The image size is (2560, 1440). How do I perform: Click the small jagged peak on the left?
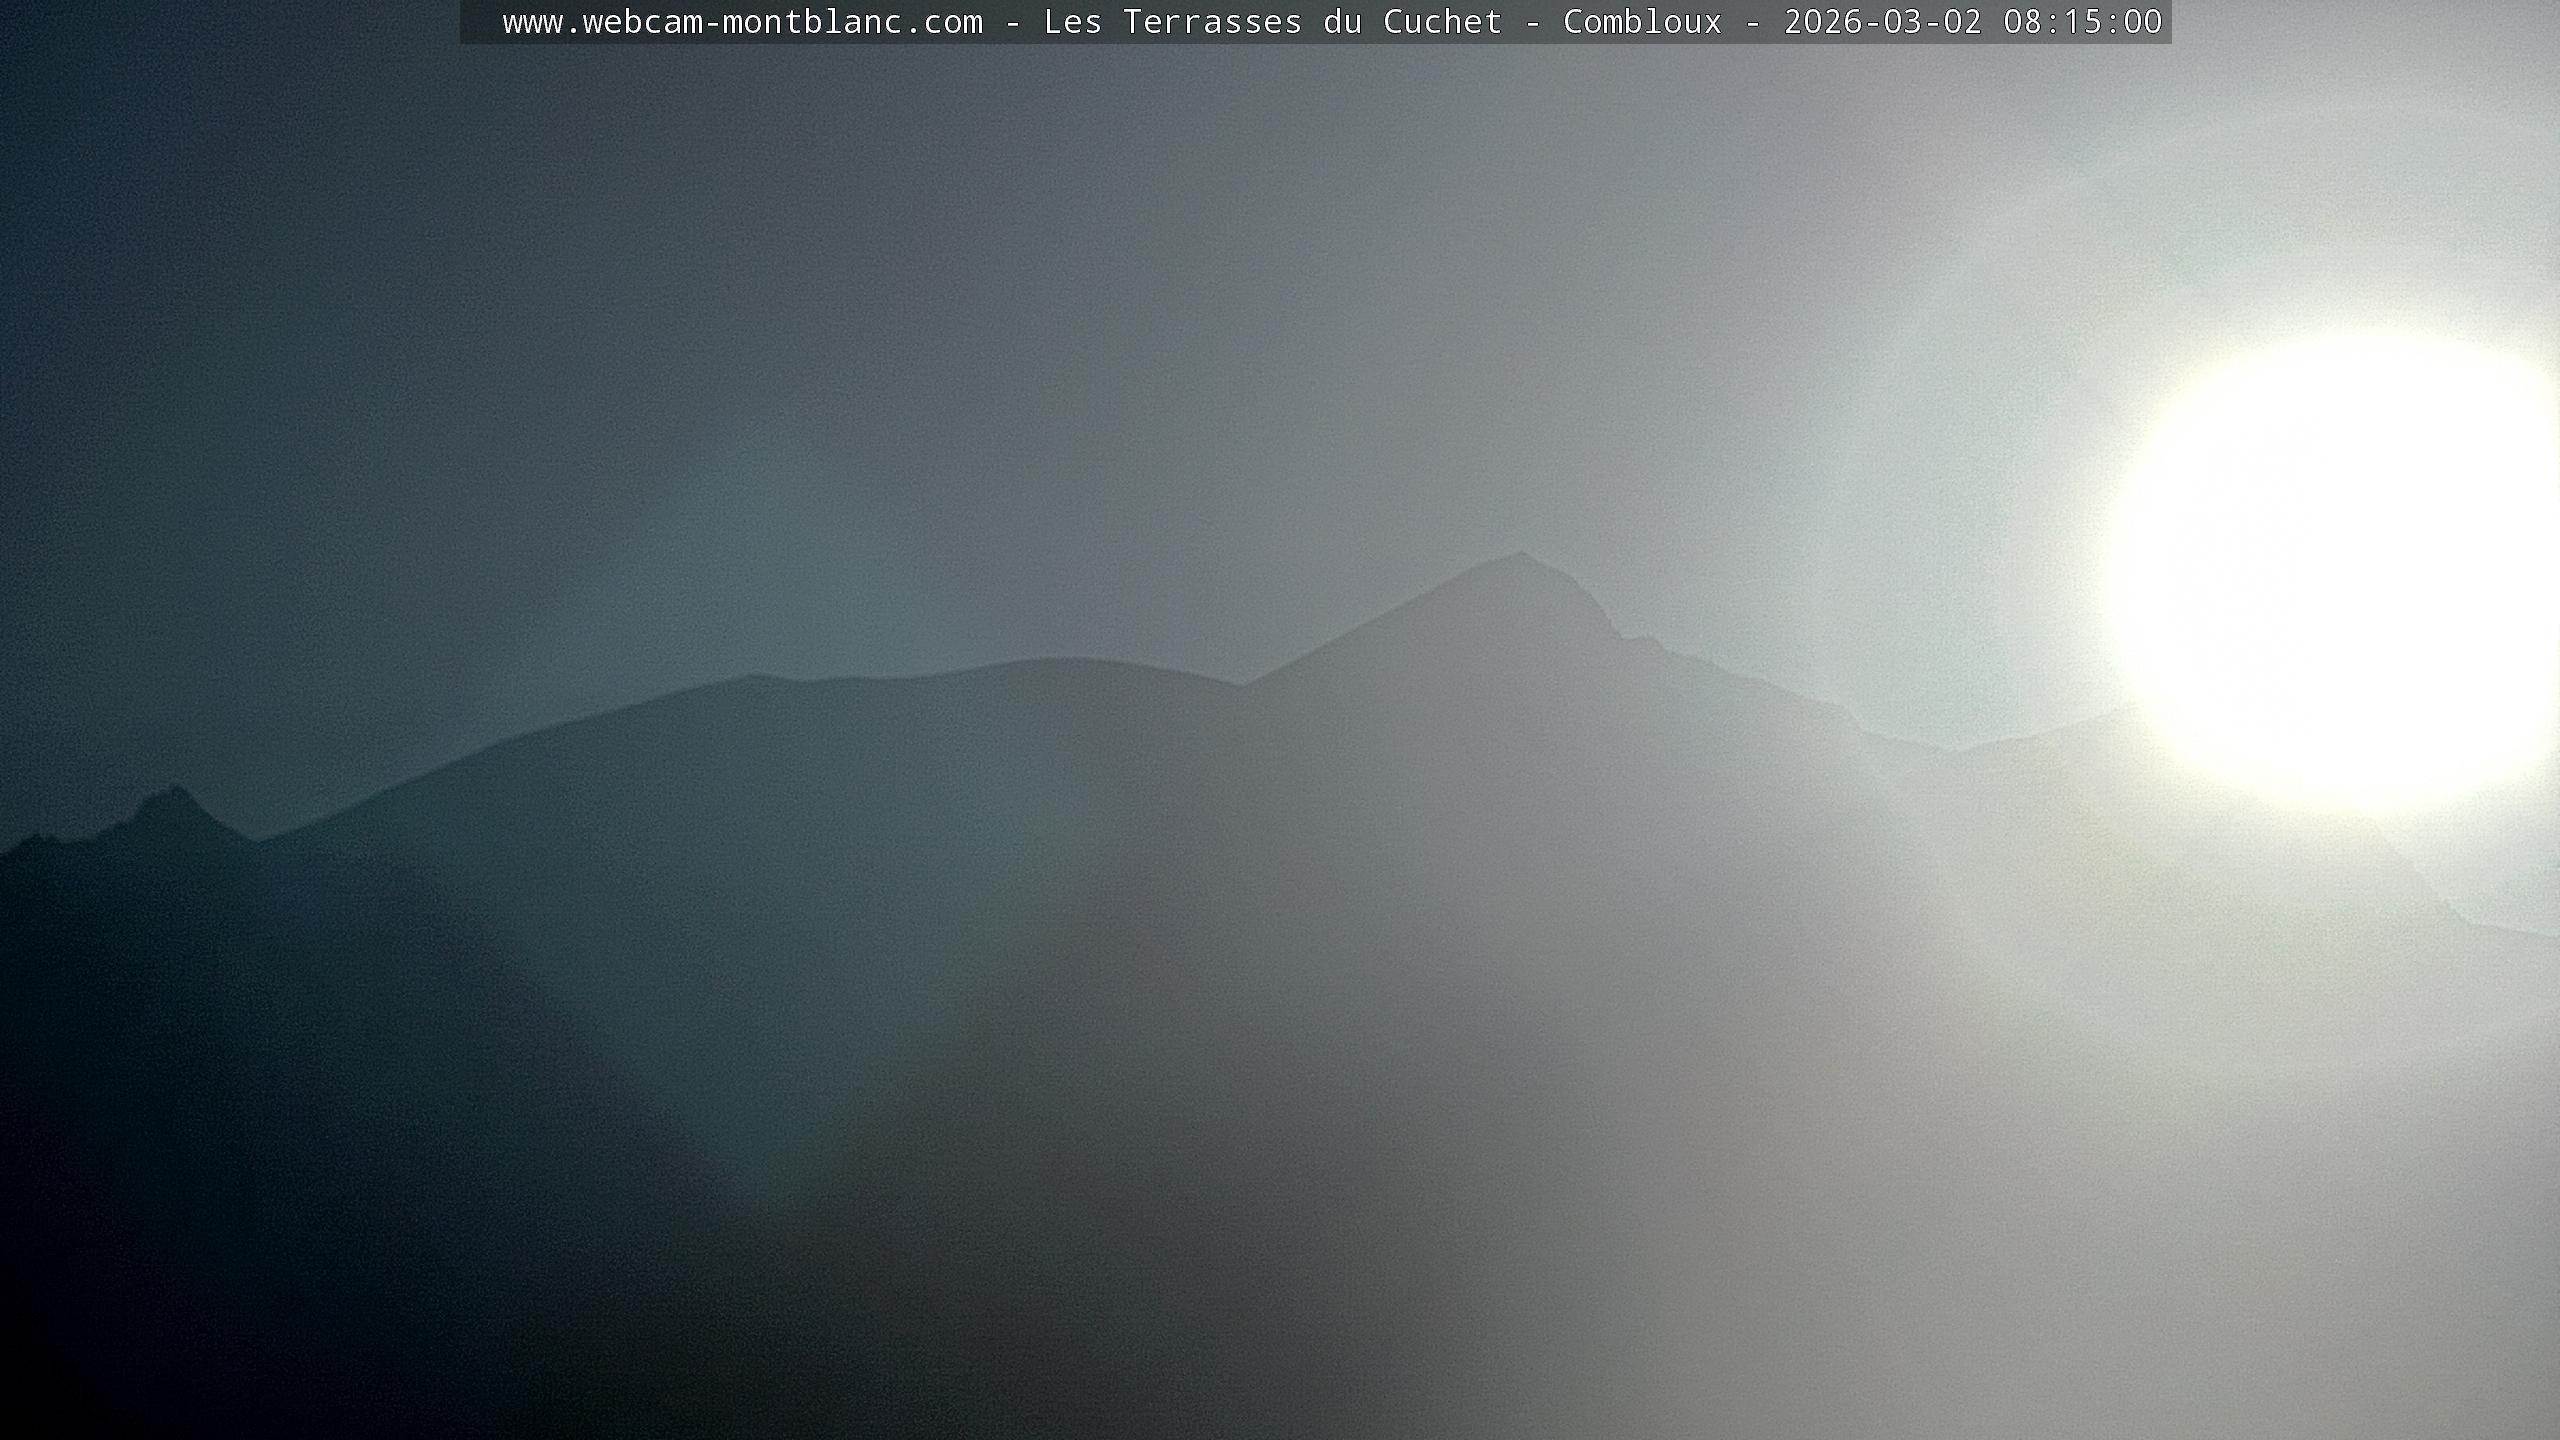(175, 790)
